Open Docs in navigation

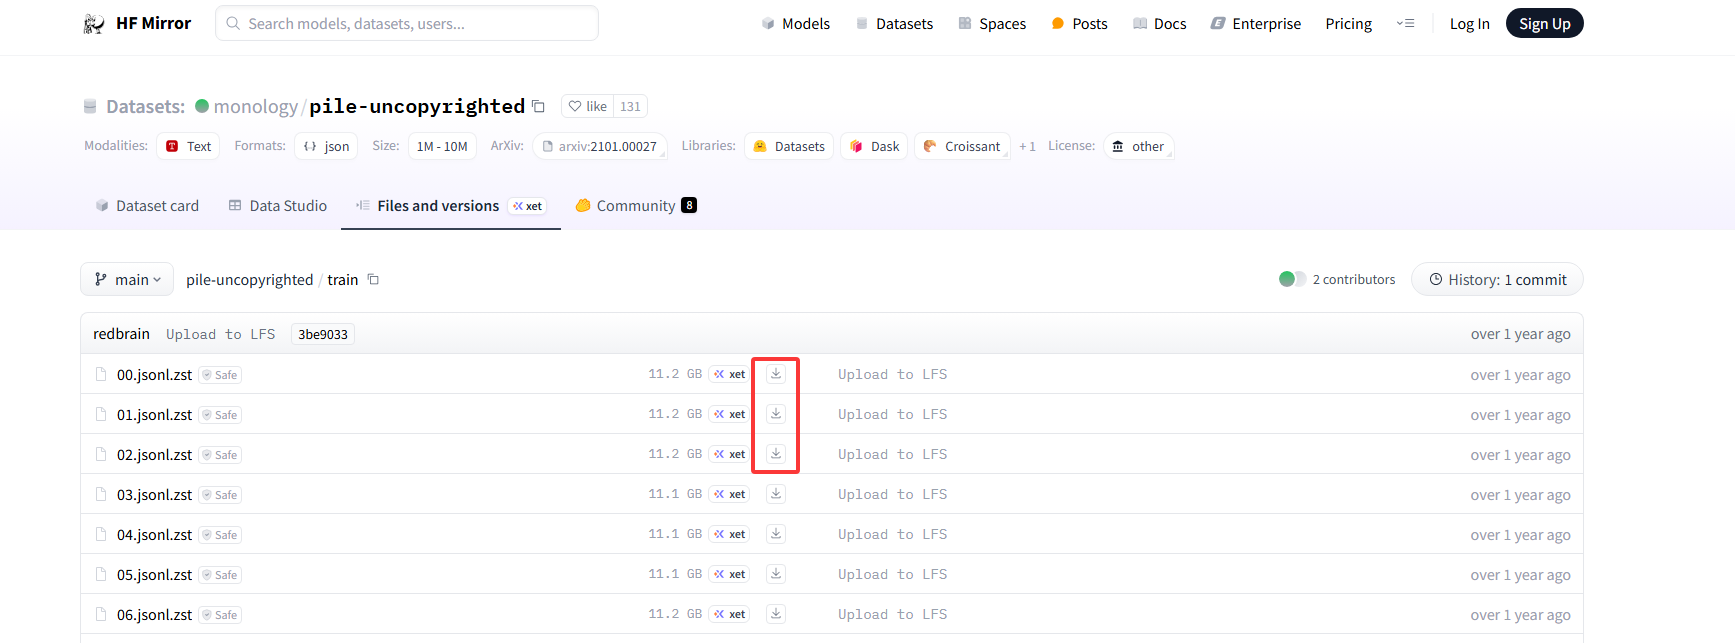tap(1159, 23)
